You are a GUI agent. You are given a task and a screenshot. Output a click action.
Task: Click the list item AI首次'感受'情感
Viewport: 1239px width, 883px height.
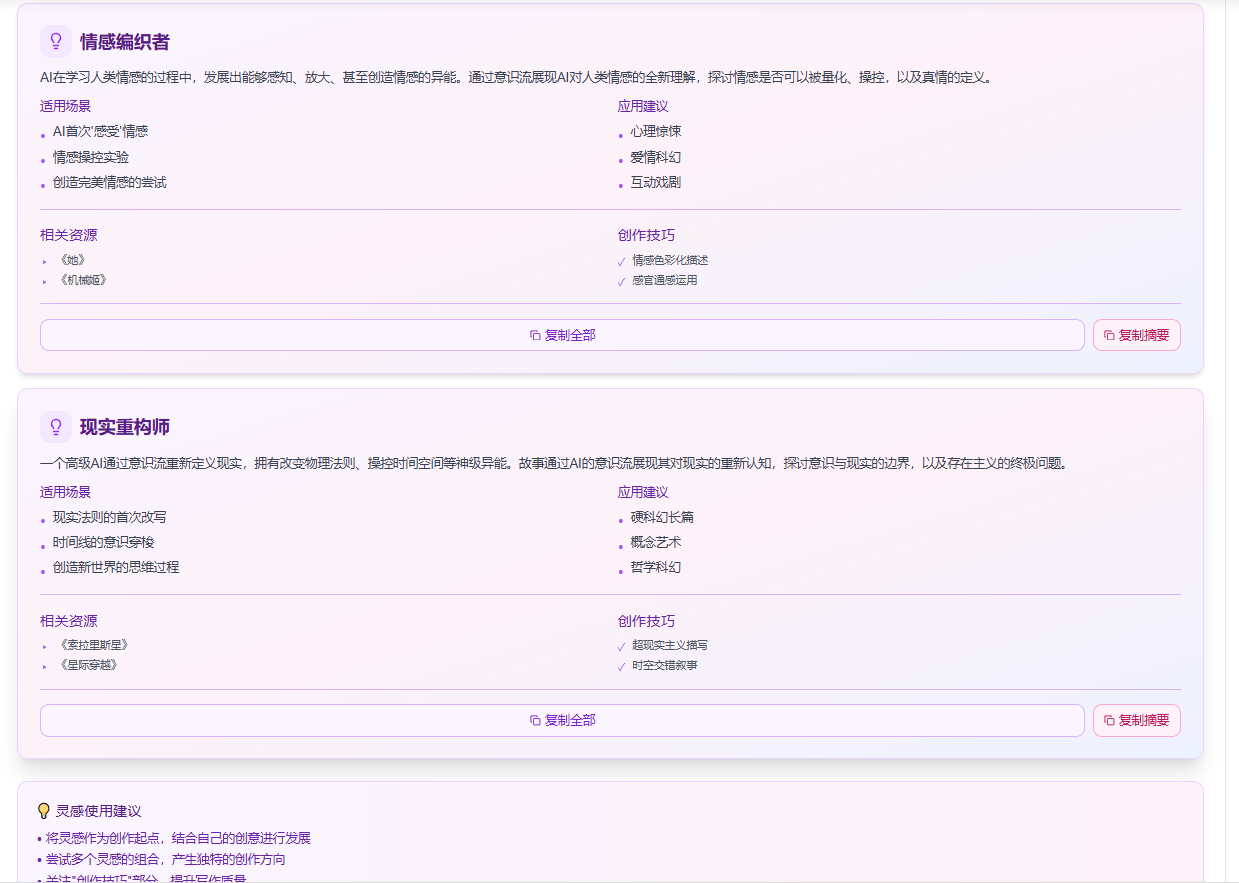[x=101, y=131]
